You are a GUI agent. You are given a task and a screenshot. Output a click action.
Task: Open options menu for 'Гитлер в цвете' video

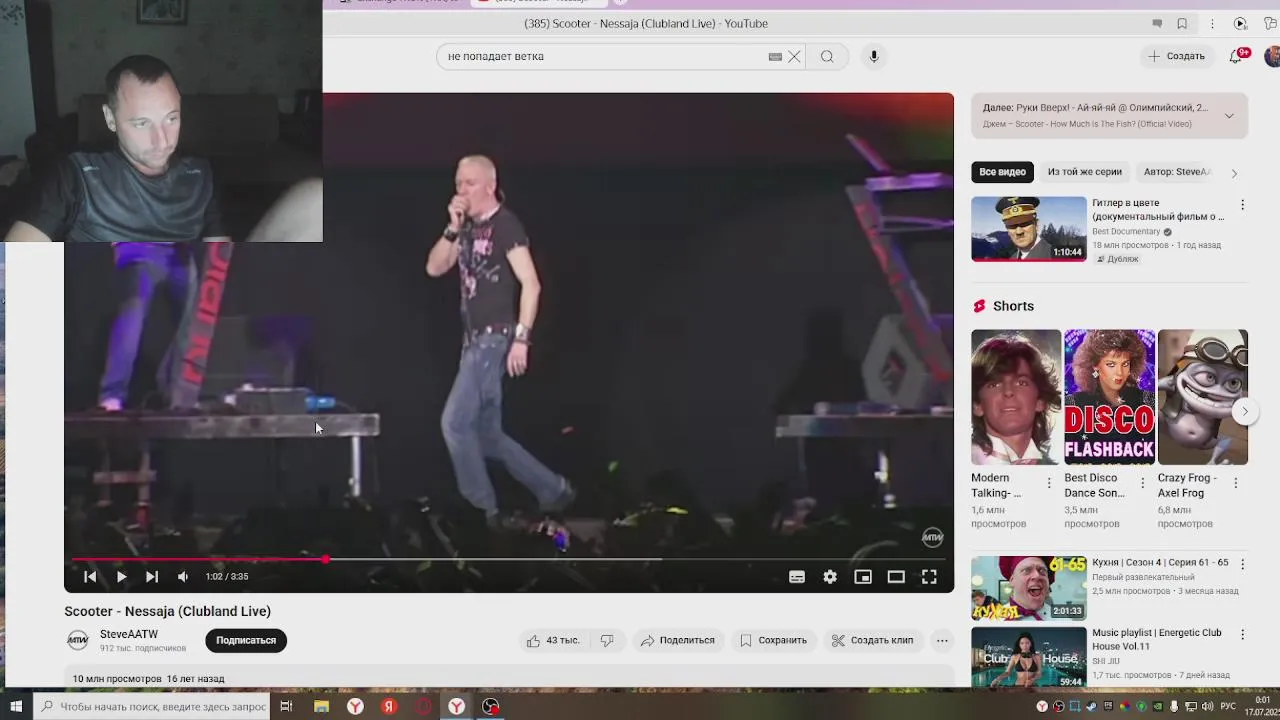[1243, 205]
